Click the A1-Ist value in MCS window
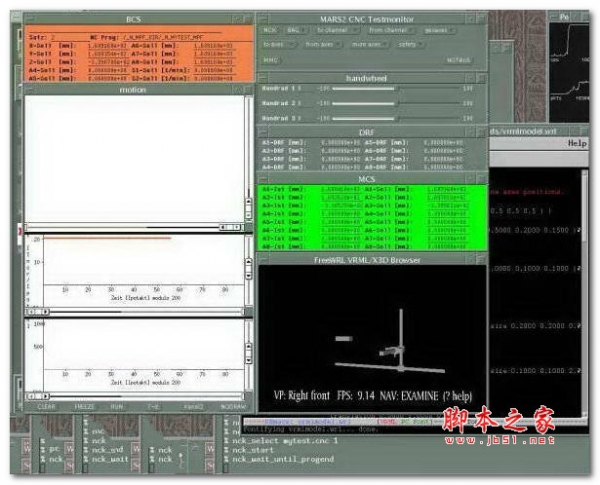The width and height of the screenshot is (600, 485). 340,189
